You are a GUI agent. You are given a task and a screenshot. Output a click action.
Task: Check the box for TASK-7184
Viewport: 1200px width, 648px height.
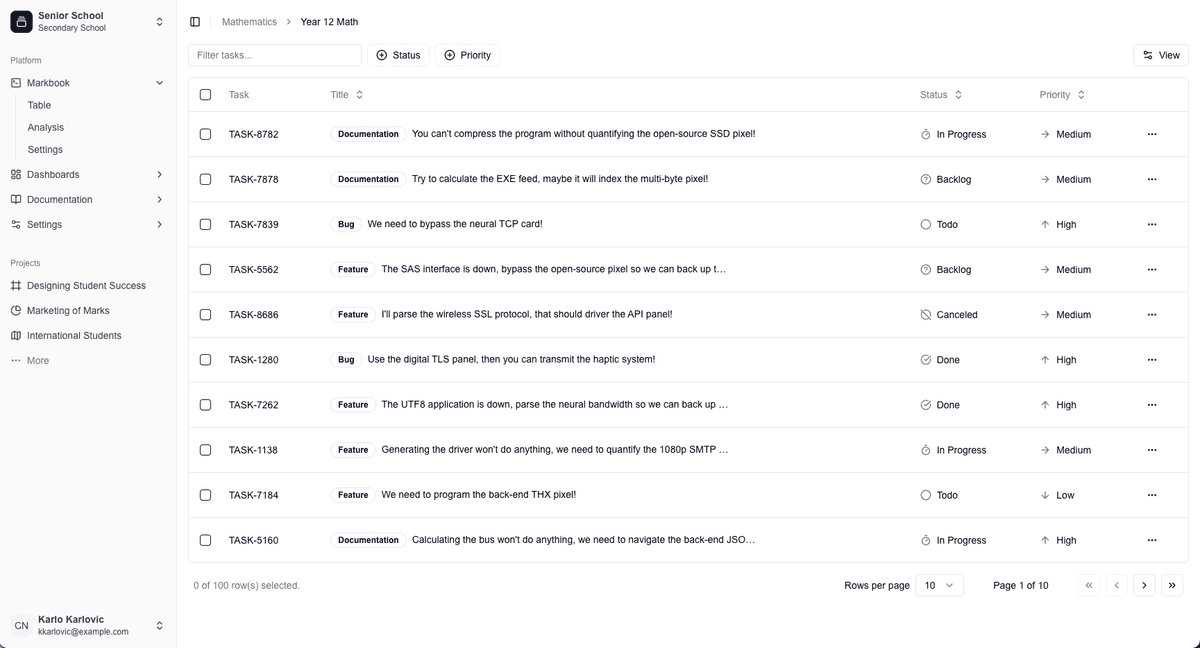(x=205, y=495)
